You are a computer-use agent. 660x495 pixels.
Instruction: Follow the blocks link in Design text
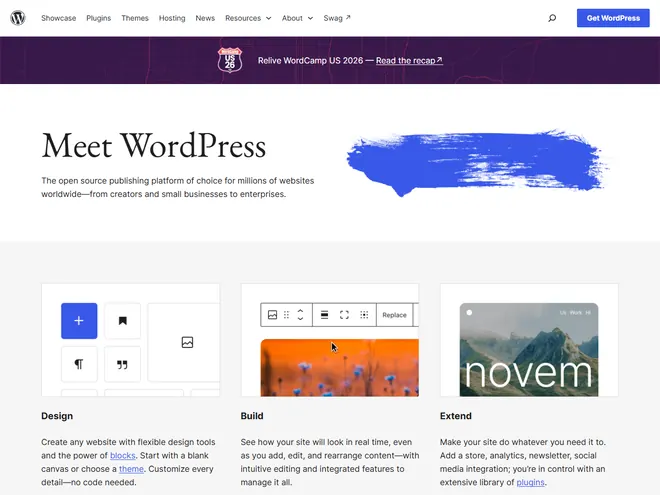click(122, 455)
